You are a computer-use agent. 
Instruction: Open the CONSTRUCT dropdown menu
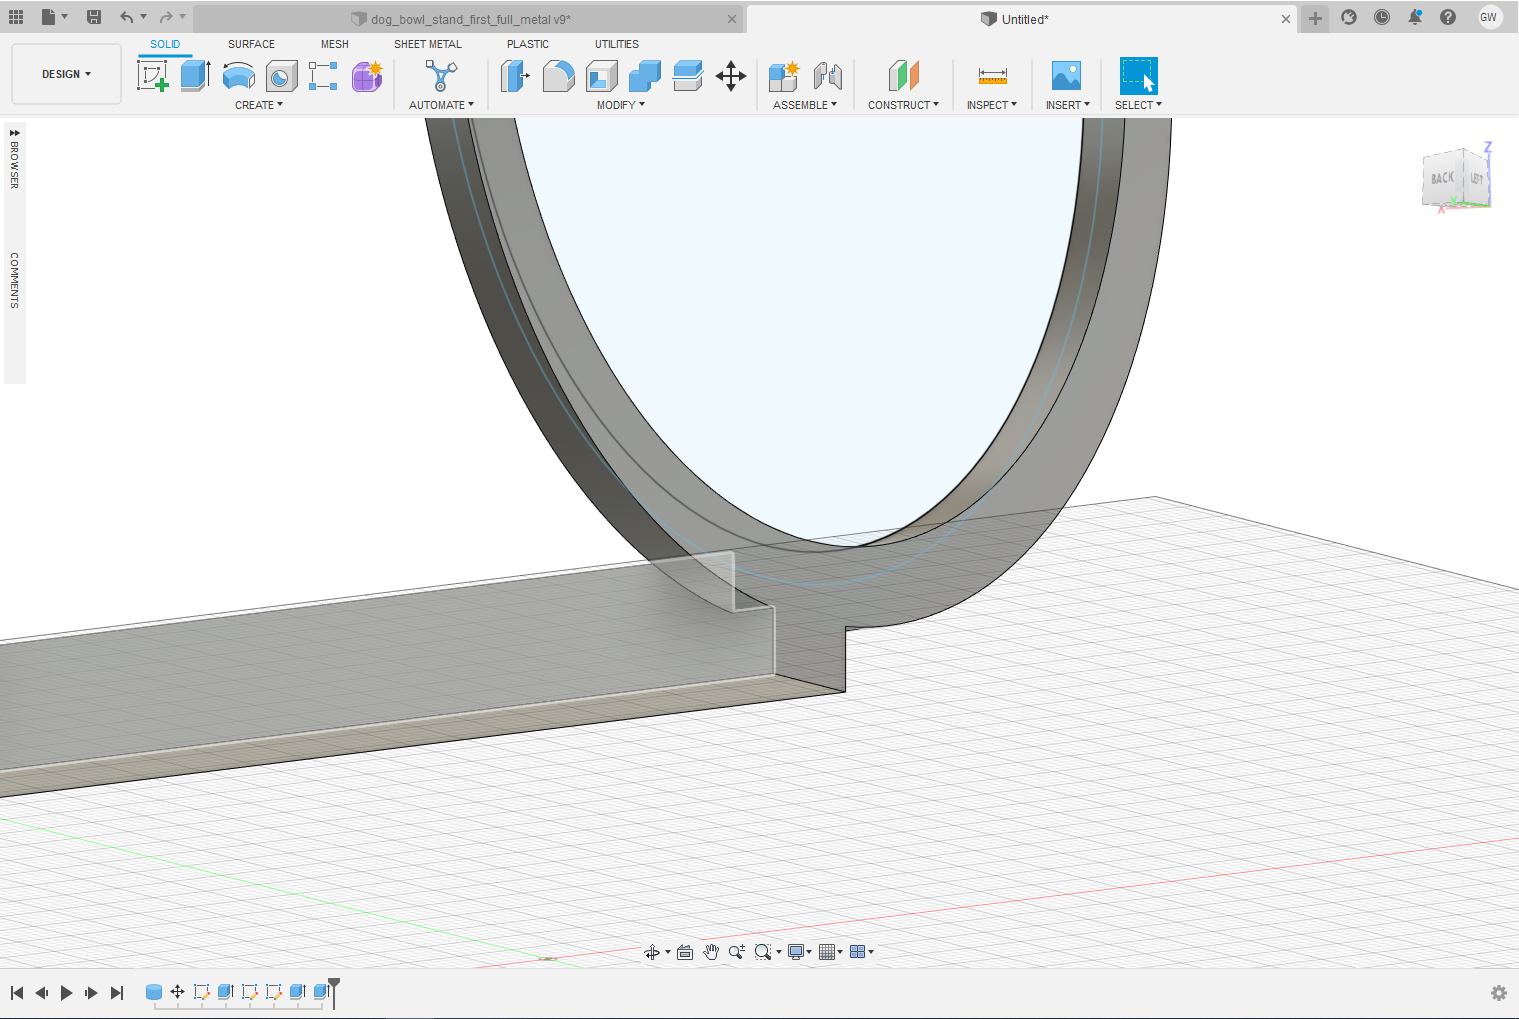pyautogui.click(x=902, y=105)
